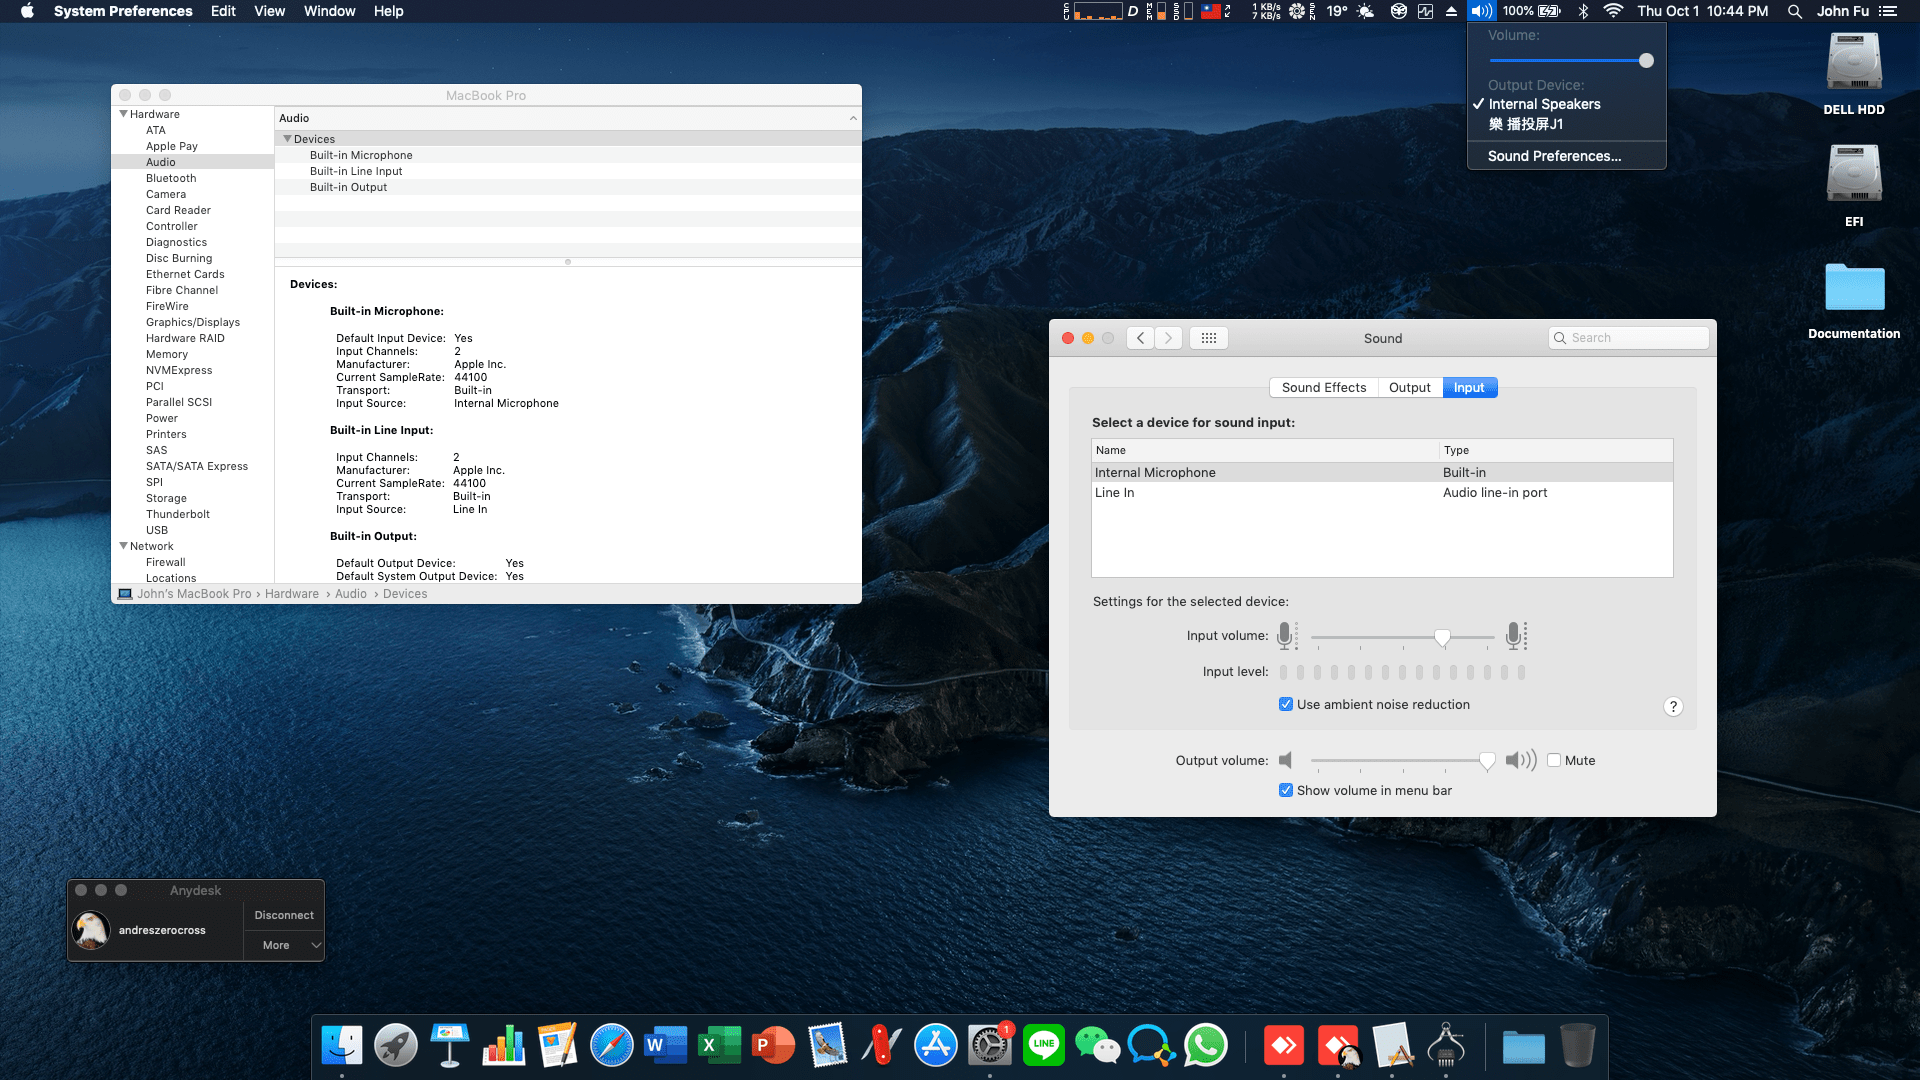Switch to the Output tab in Sound
Screen dimensions: 1920x1080
click(x=1409, y=387)
